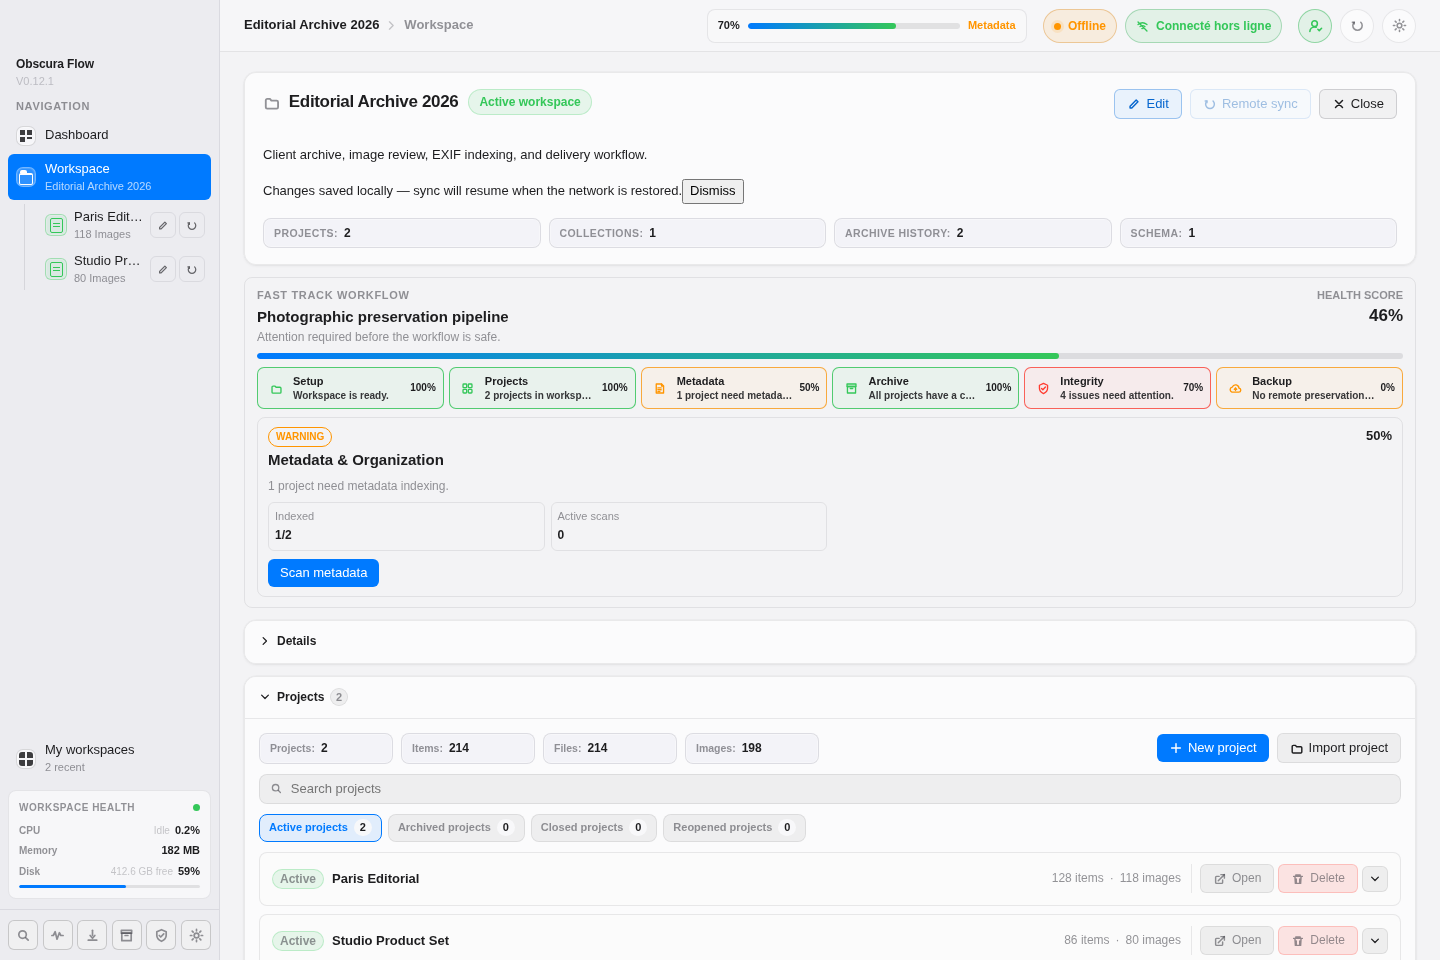Click the pencil icon beside Studio Product Set
The height and width of the screenshot is (960, 1440).
coord(163,269)
